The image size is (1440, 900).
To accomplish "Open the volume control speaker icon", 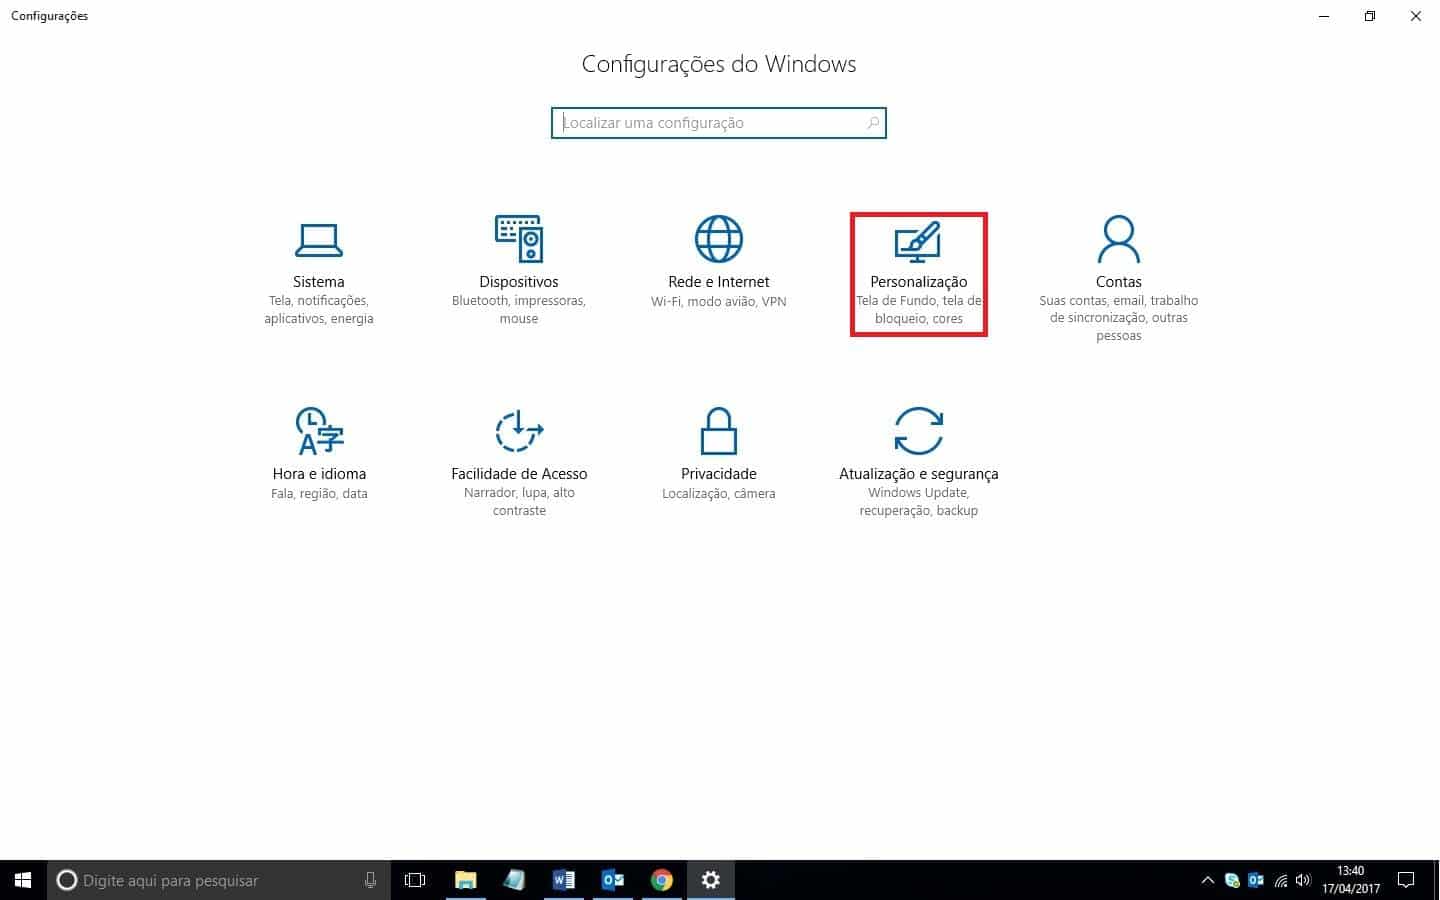I will pyautogui.click(x=1303, y=880).
